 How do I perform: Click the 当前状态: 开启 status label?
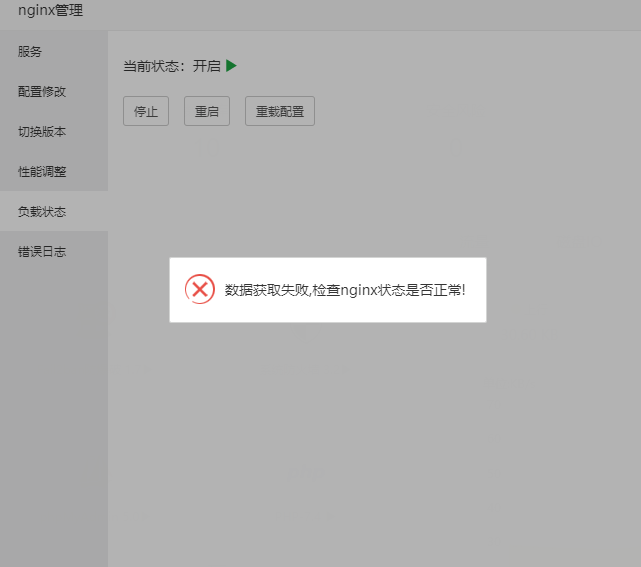coord(172,66)
